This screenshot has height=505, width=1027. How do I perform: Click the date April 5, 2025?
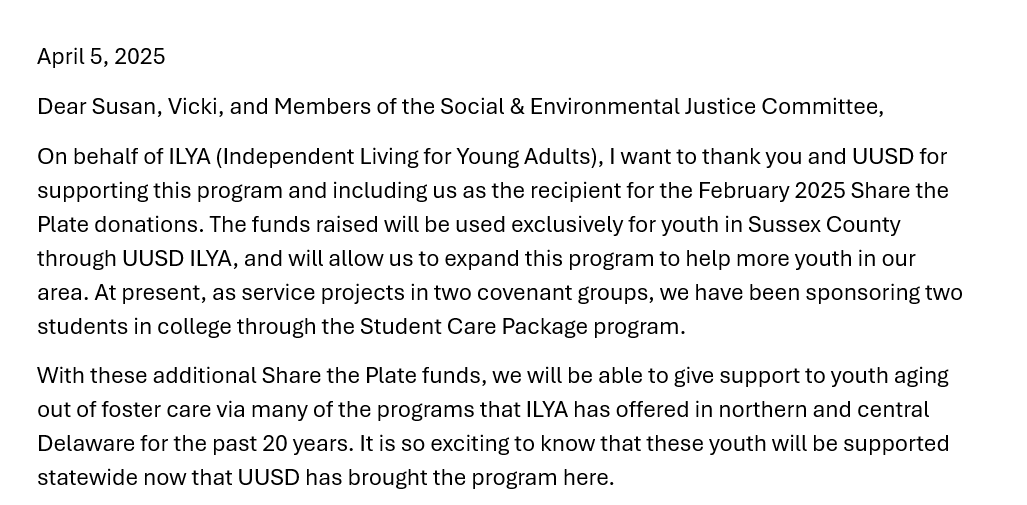101,57
